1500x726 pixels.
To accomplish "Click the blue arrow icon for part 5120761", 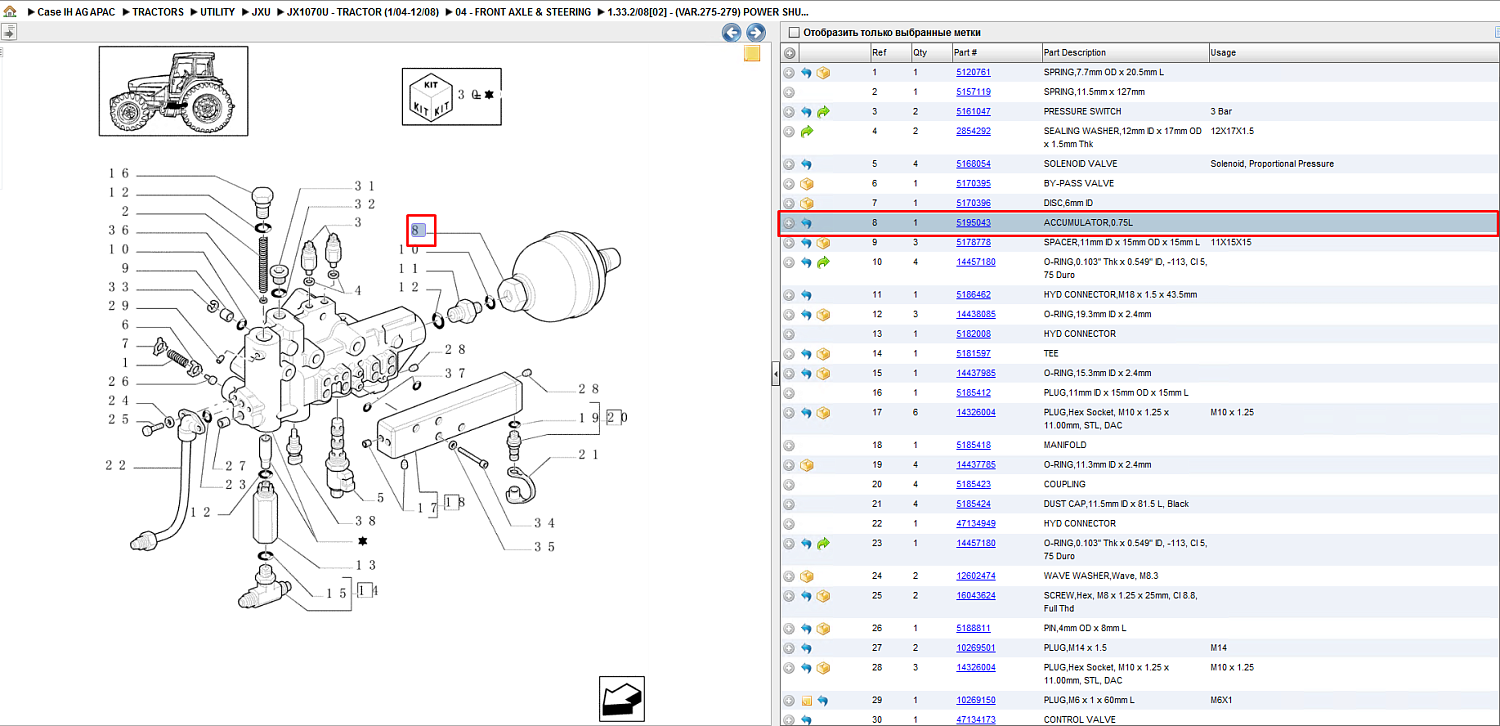I will coord(806,73).
